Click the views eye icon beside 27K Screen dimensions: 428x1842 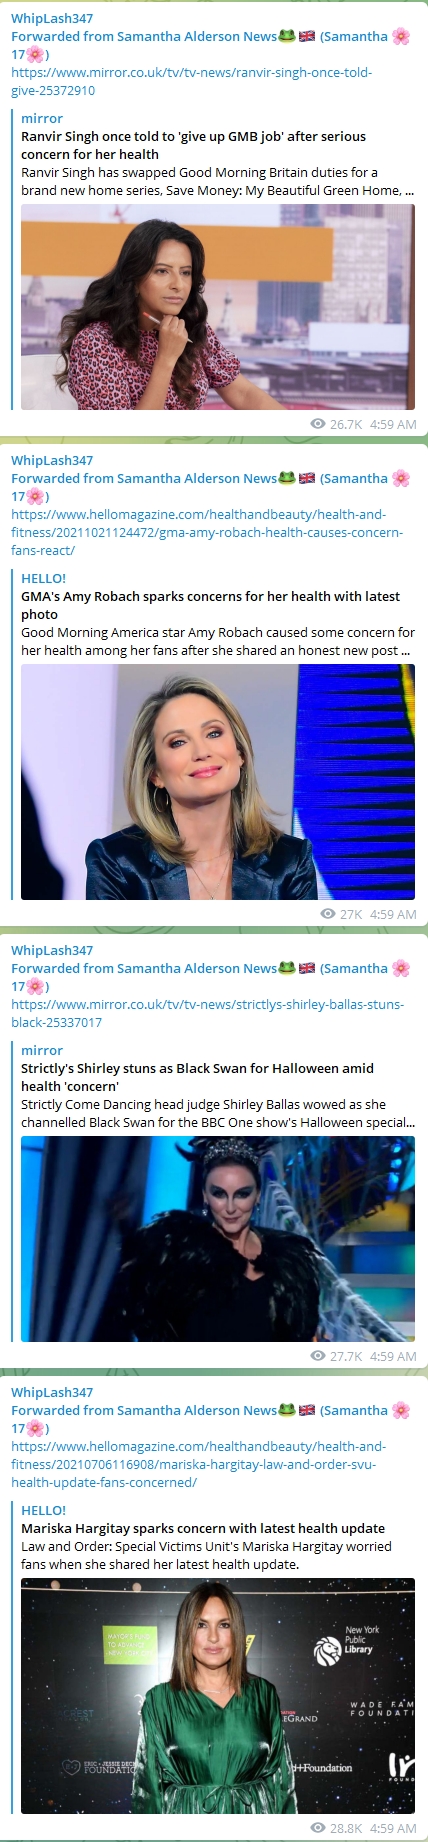(327, 914)
